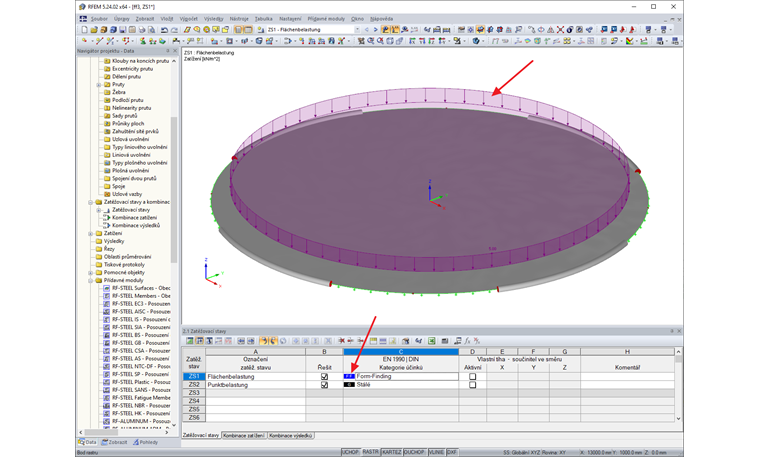
Task: Expand the Pomocné objekty tree node
Action: pyautogui.click(x=91, y=272)
